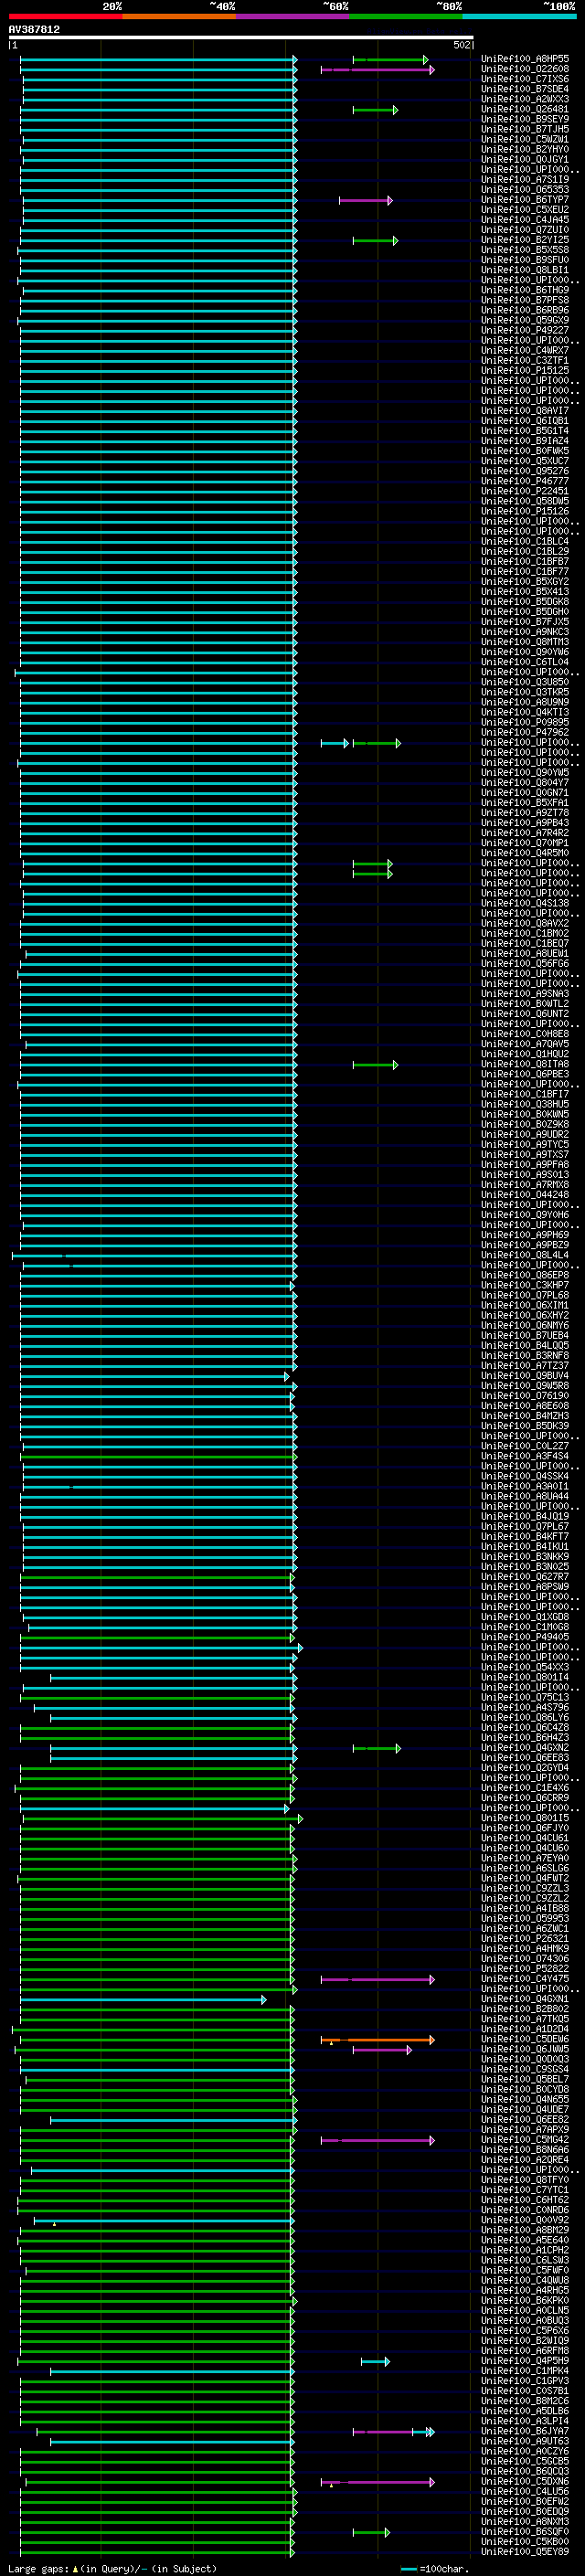Select the UniRef100_P15126 label
Screen dimensions: 585x2576
[x=524, y=511]
